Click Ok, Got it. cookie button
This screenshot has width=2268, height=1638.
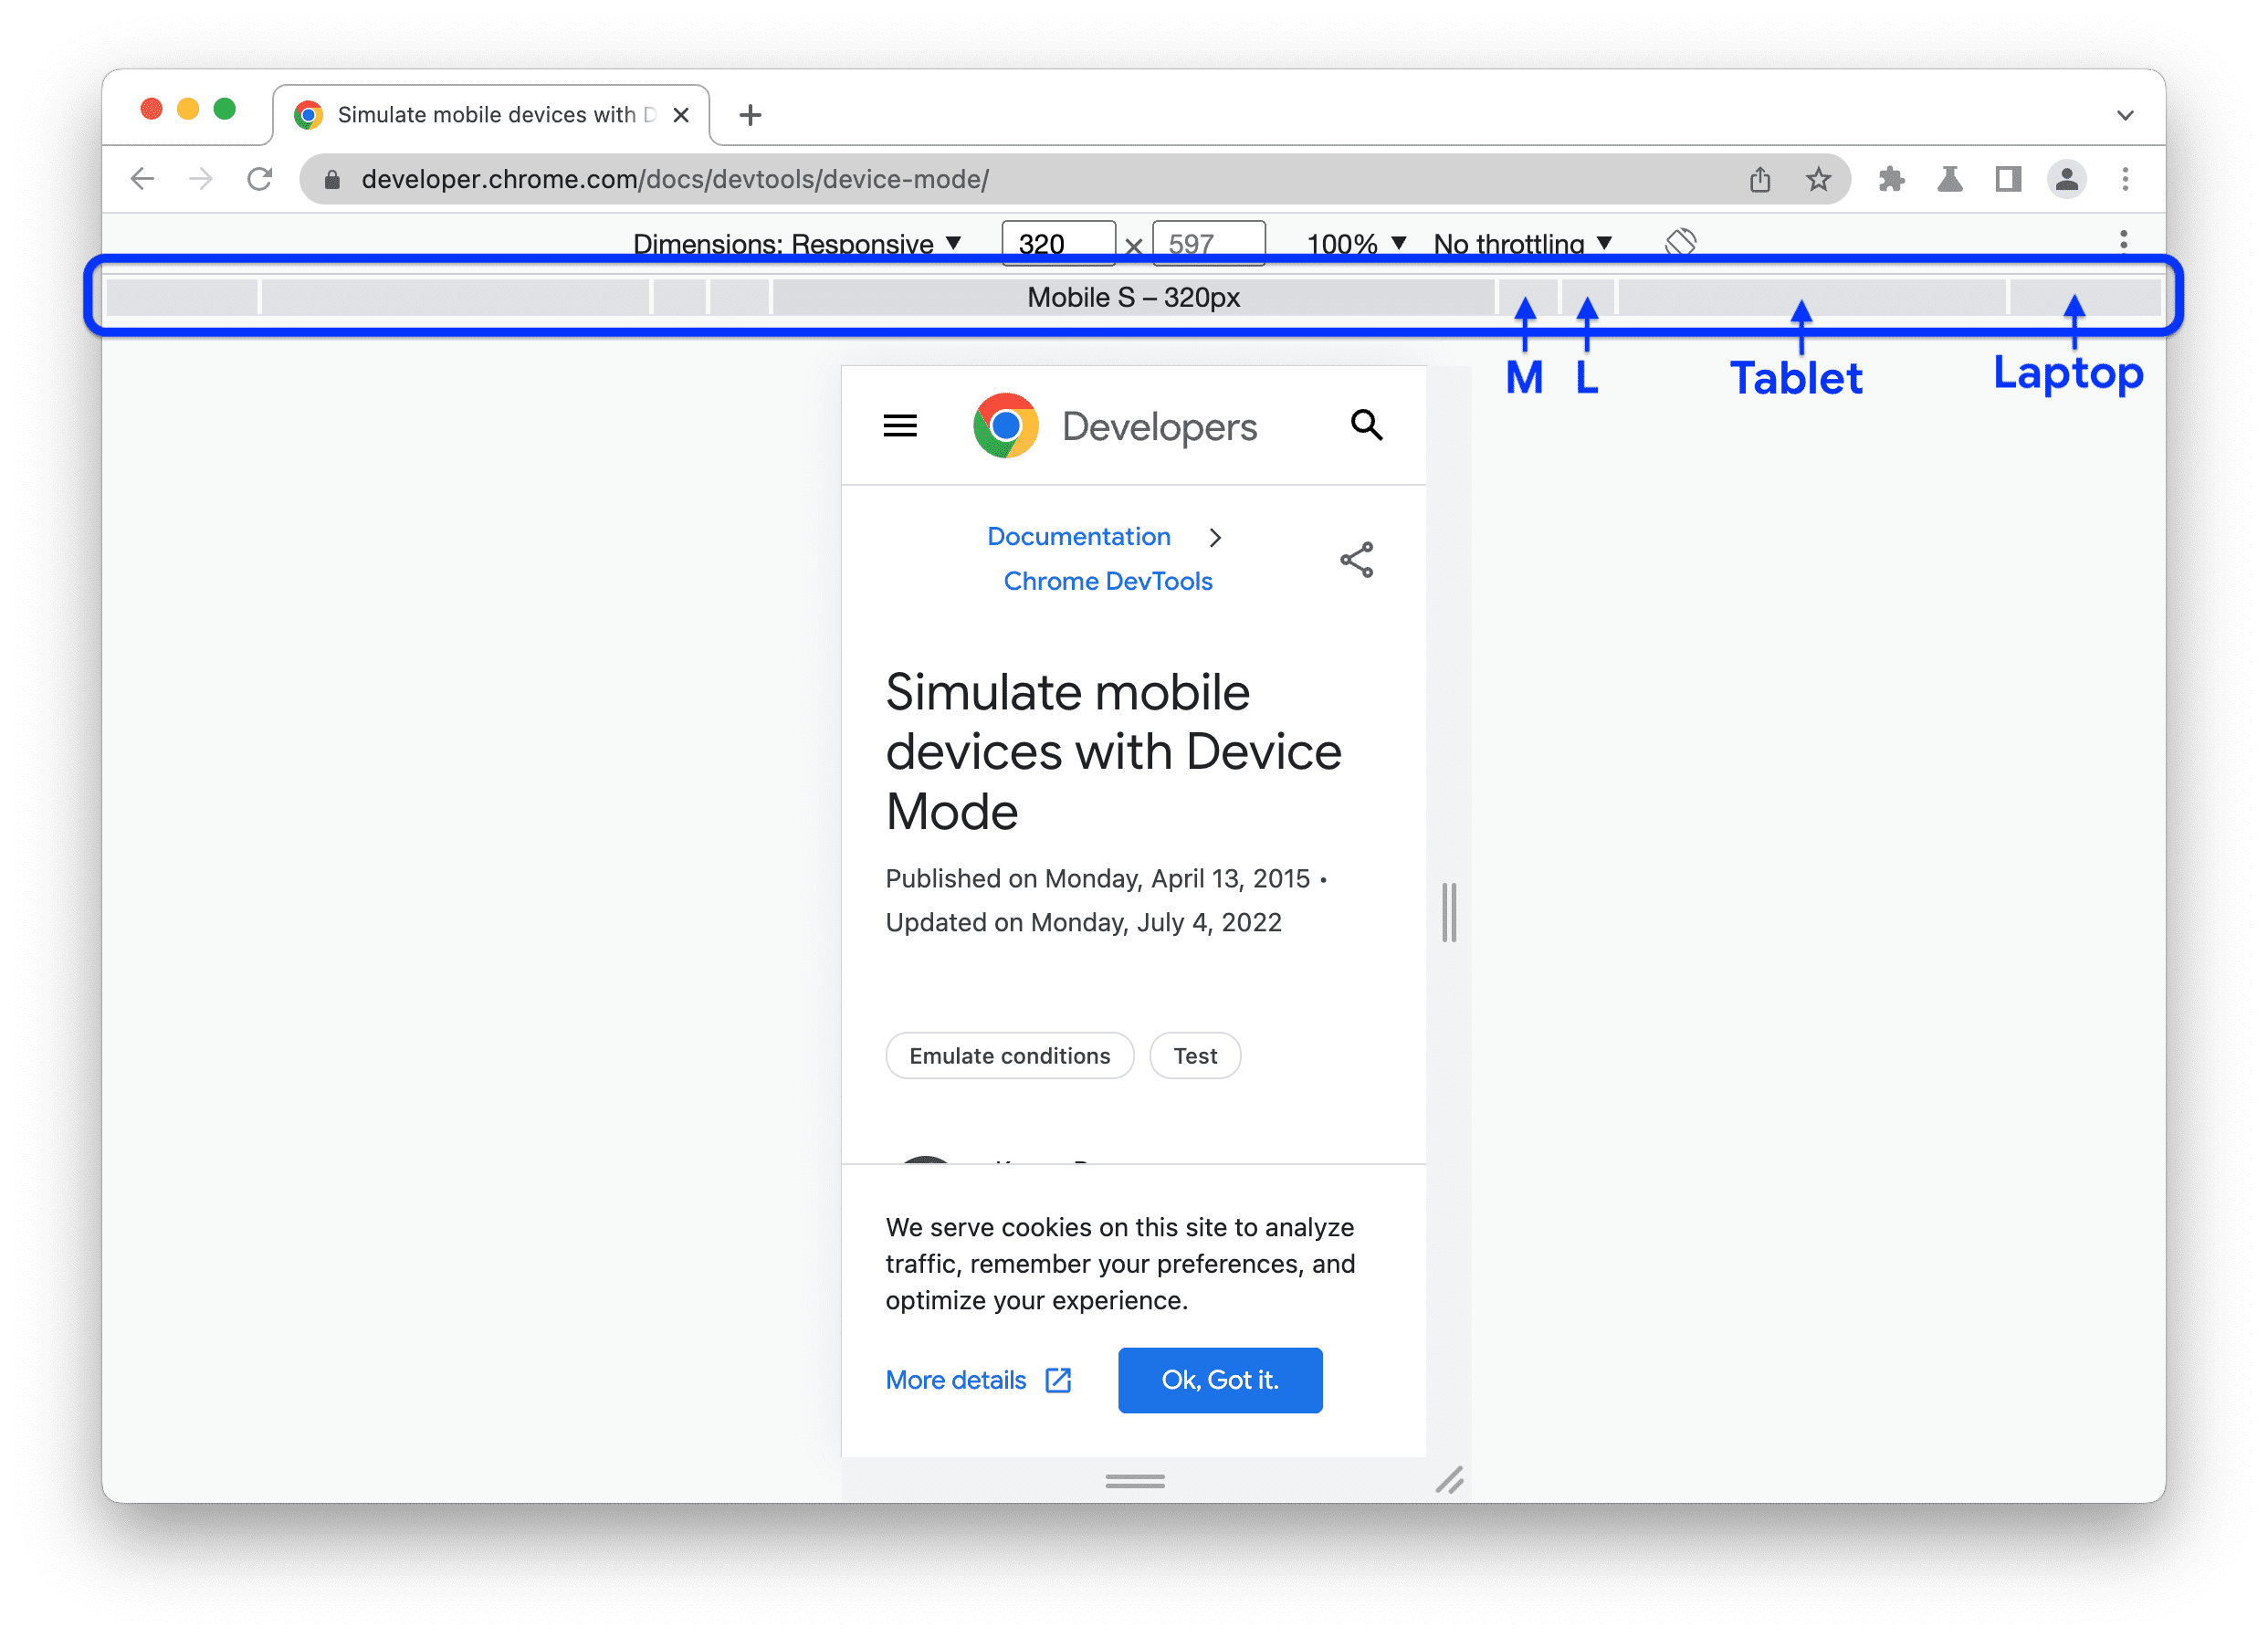point(1220,1379)
